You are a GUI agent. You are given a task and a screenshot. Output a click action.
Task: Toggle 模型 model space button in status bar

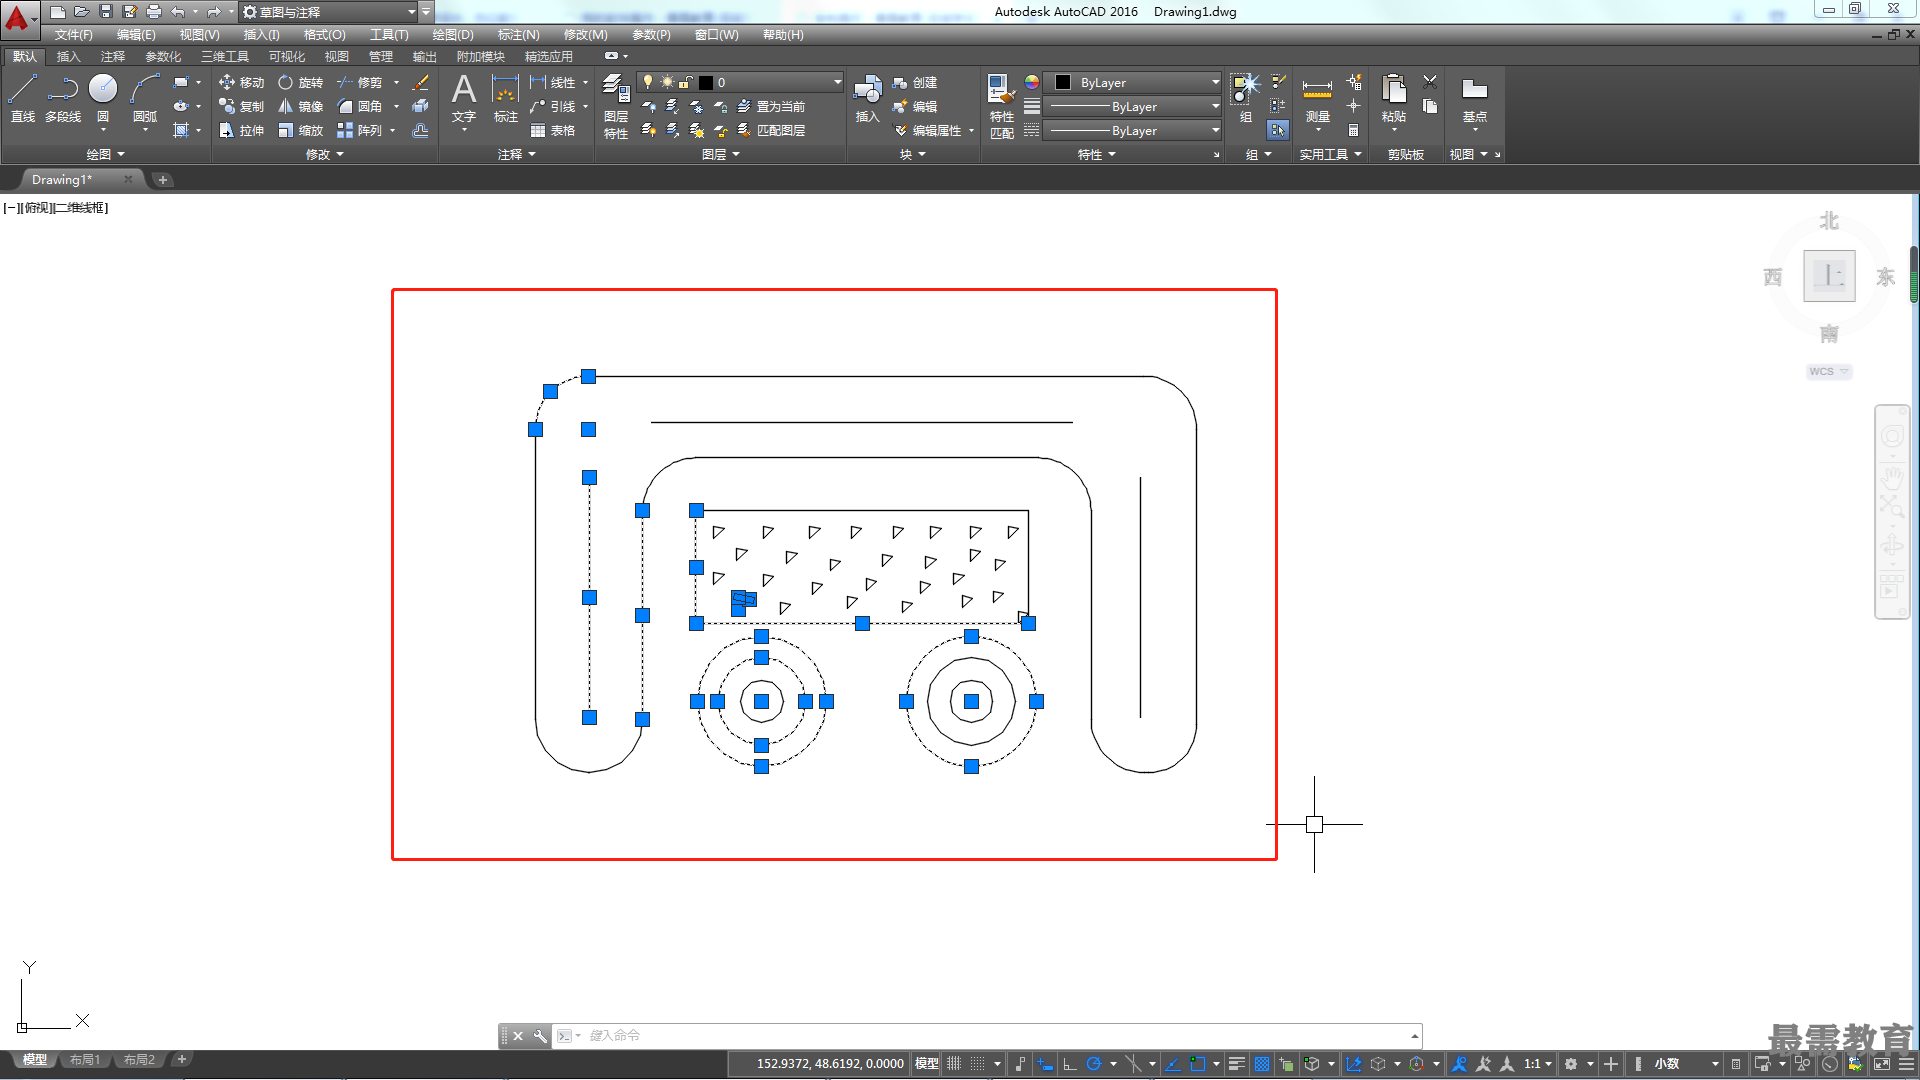[926, 1063]
